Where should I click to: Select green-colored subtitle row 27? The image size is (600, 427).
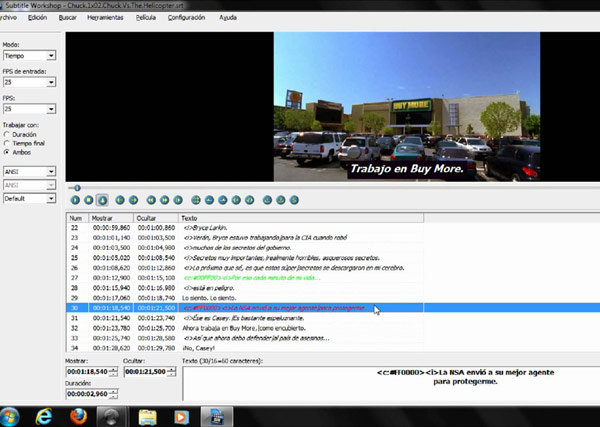(245, 278)
